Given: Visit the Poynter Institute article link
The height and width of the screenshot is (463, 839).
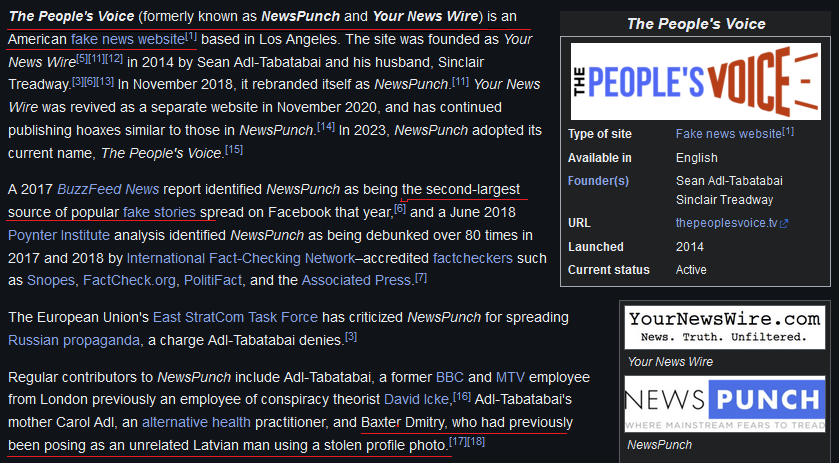Looking at the screenshot, I should coord(59,236).
